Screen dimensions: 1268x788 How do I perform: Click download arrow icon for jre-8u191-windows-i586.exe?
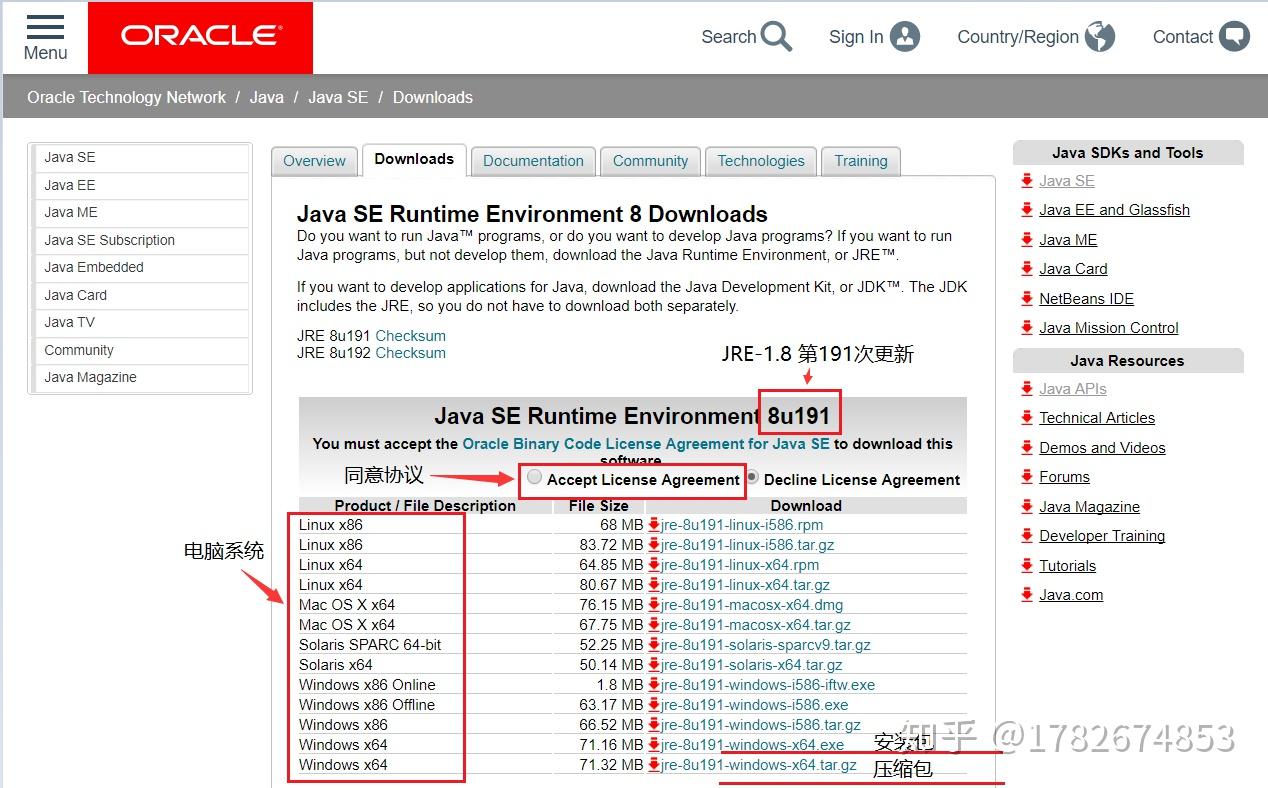tap(654, 705)
